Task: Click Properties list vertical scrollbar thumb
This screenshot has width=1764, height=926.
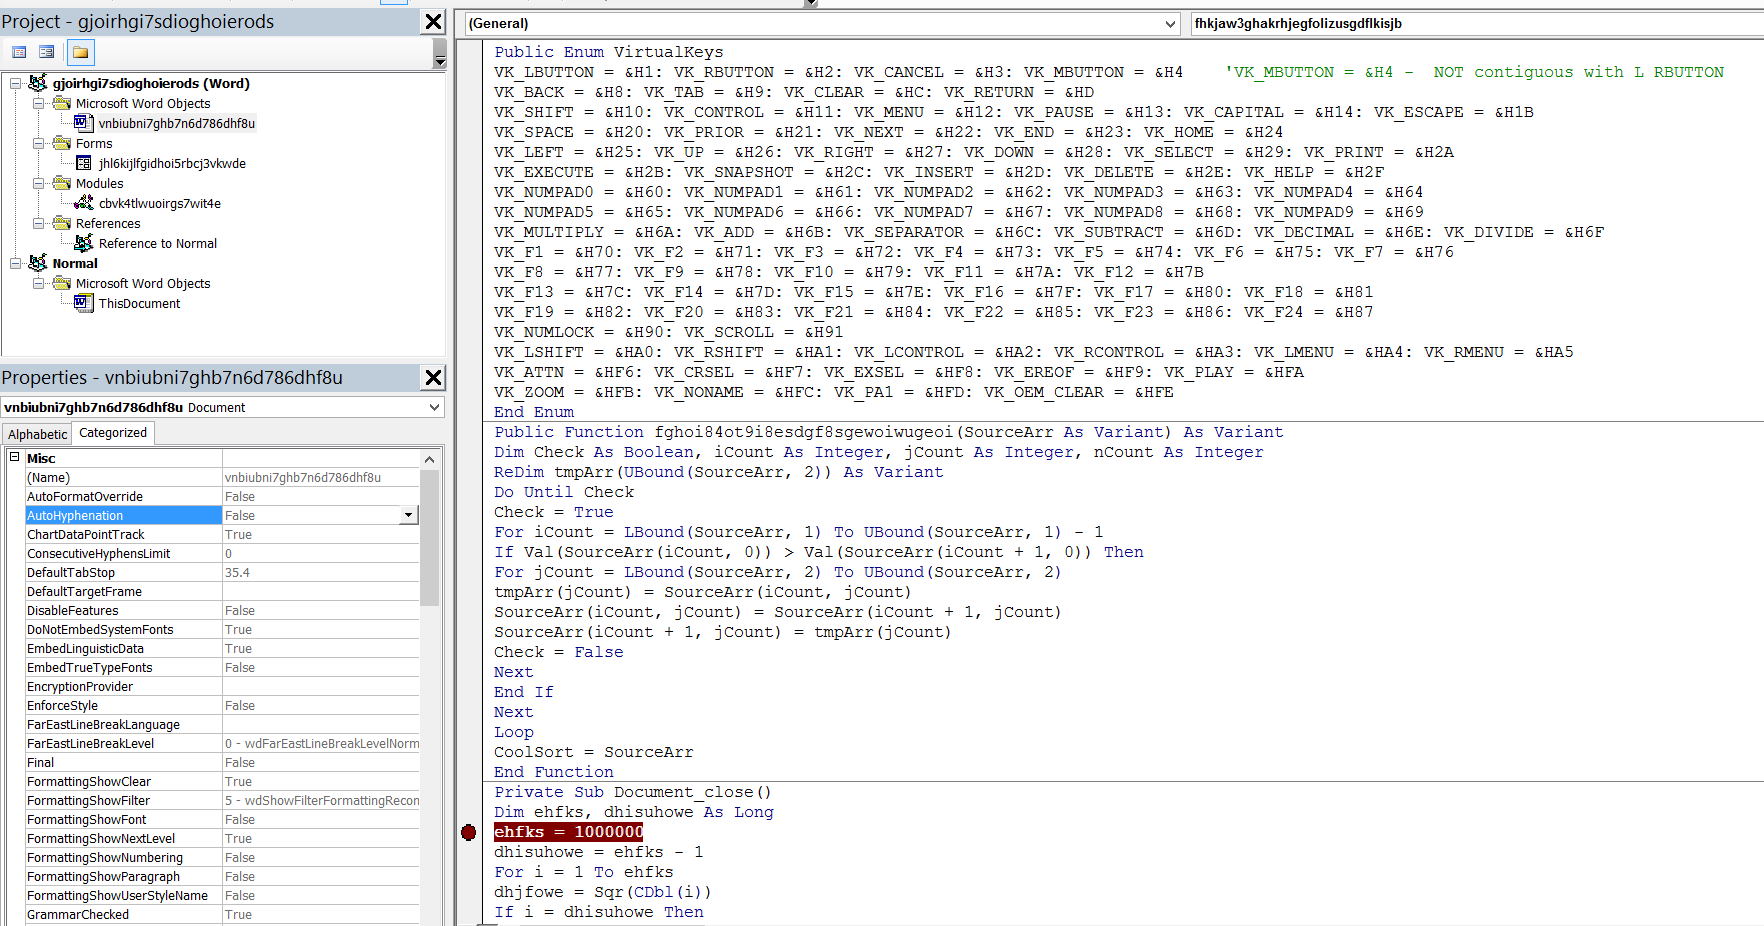Action: [x=430, y=537]
